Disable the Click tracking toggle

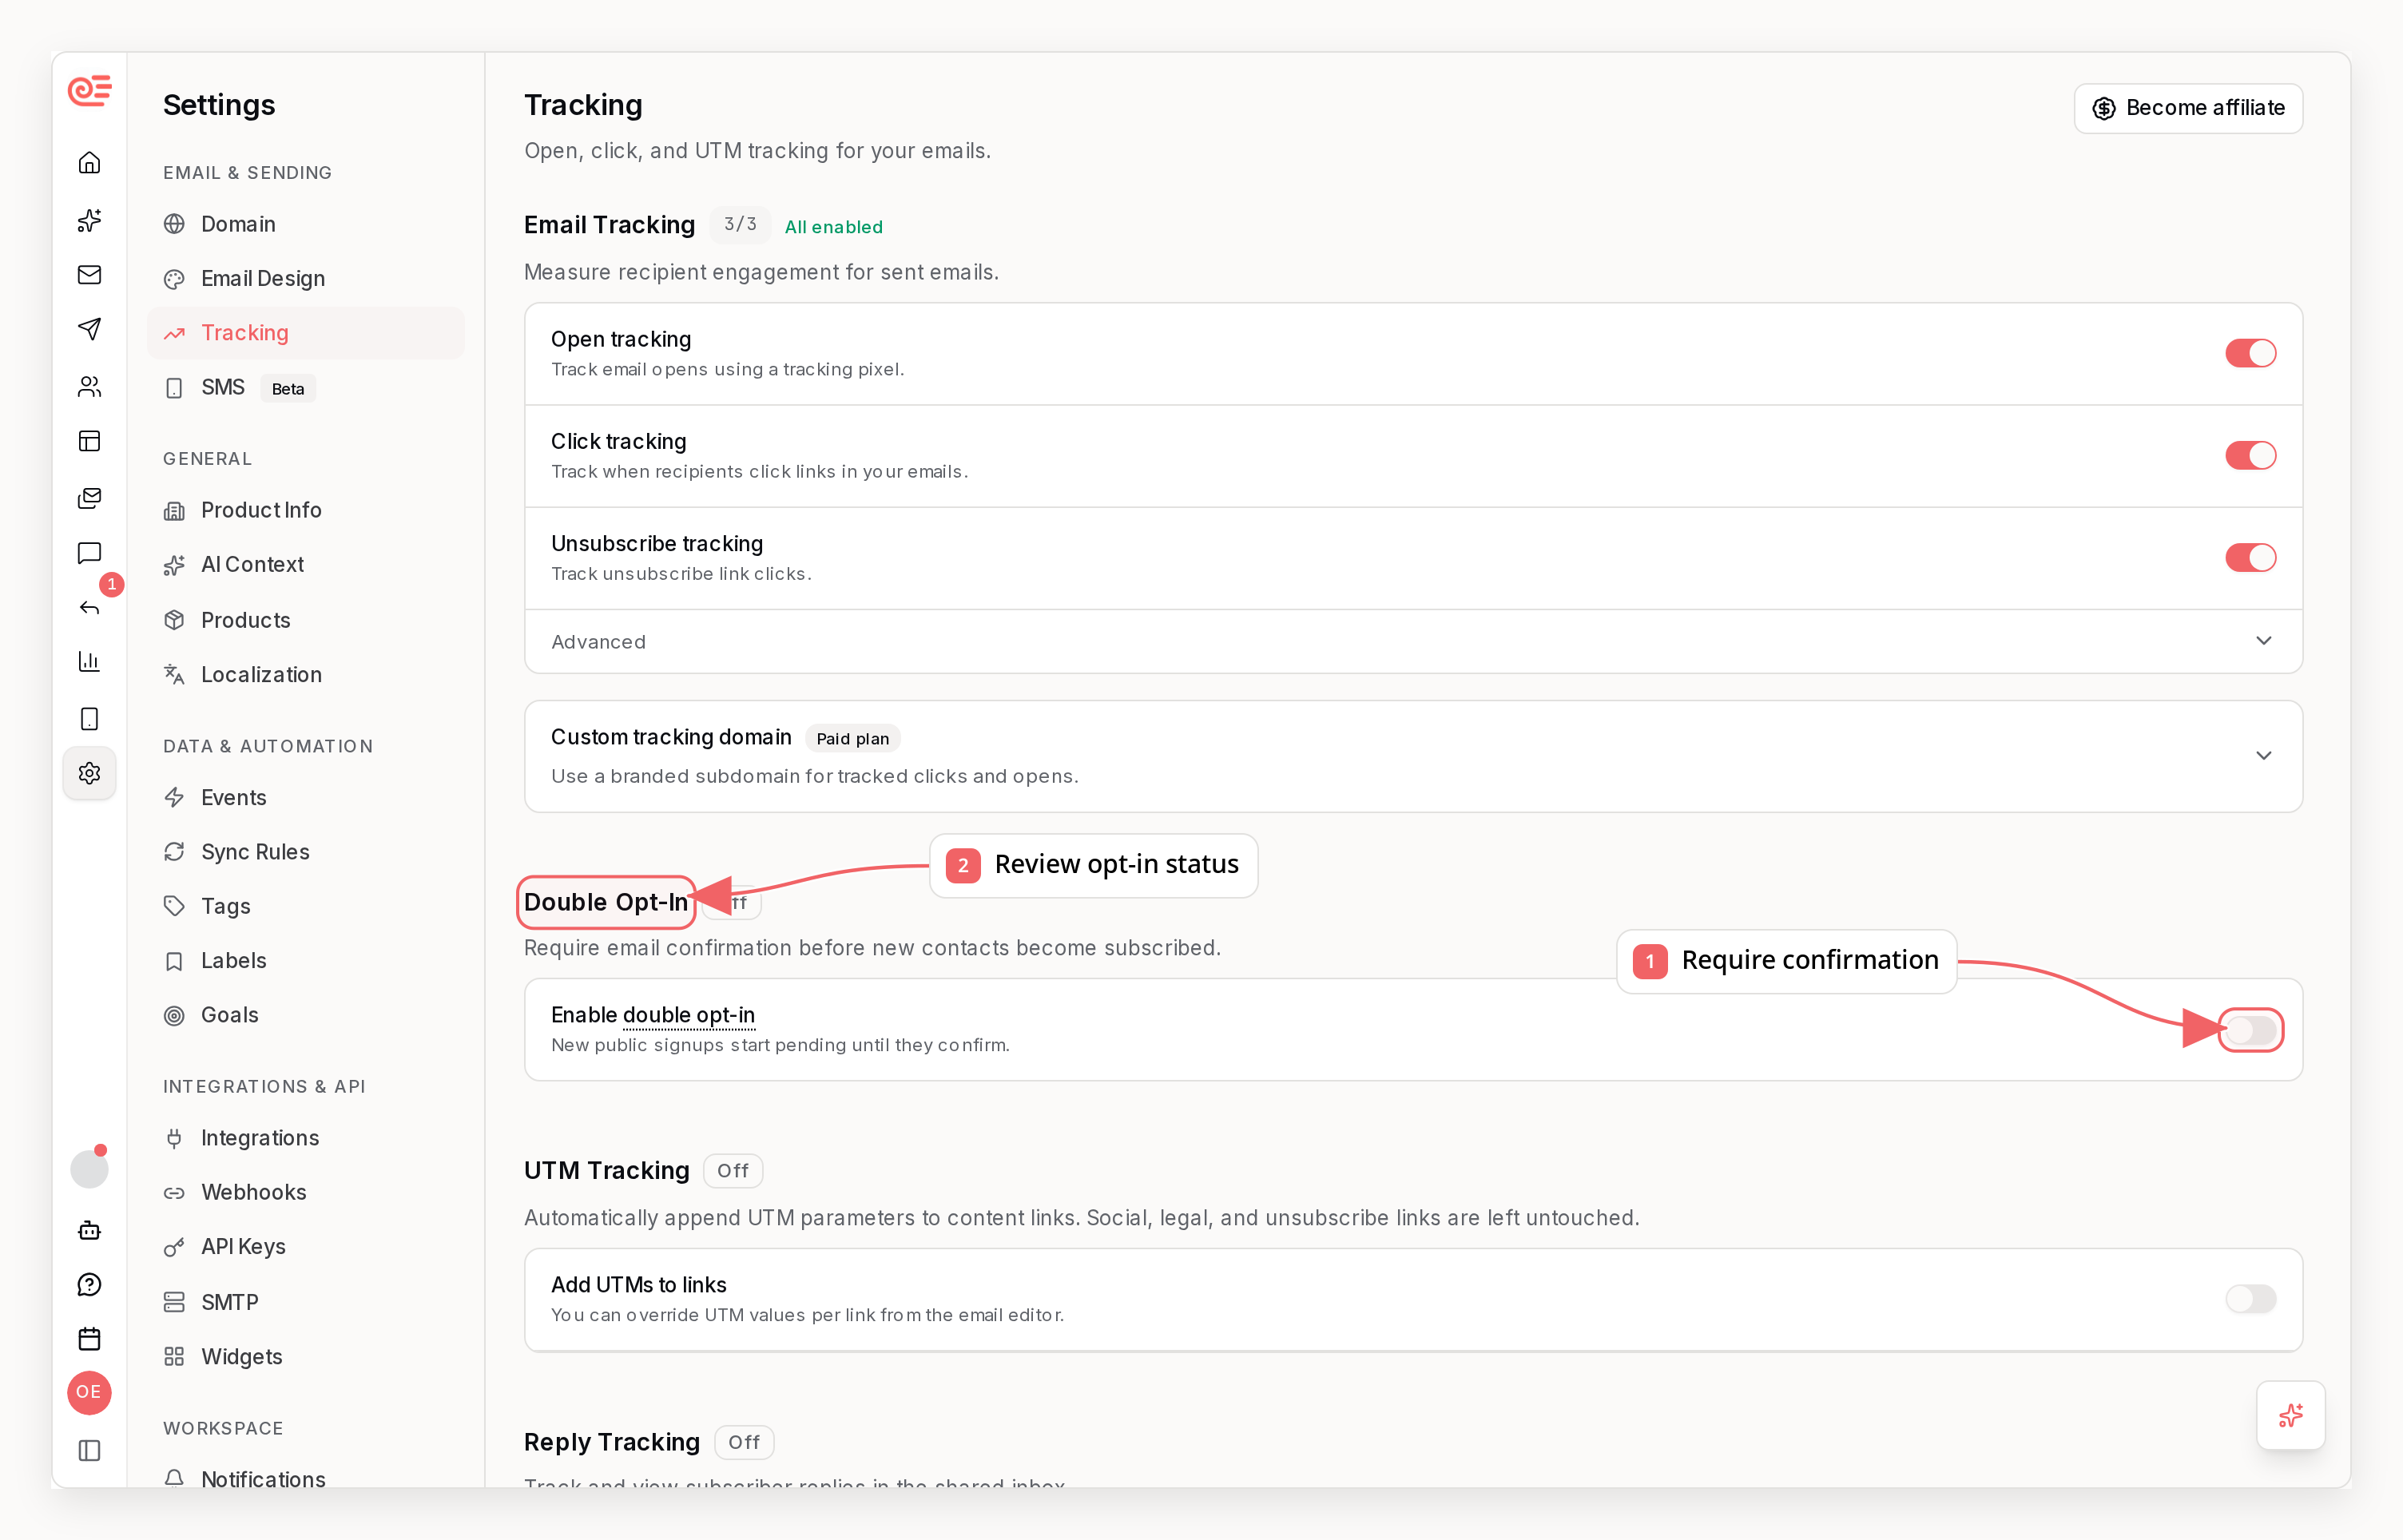pyautogui.click(x=2250, y=455)
